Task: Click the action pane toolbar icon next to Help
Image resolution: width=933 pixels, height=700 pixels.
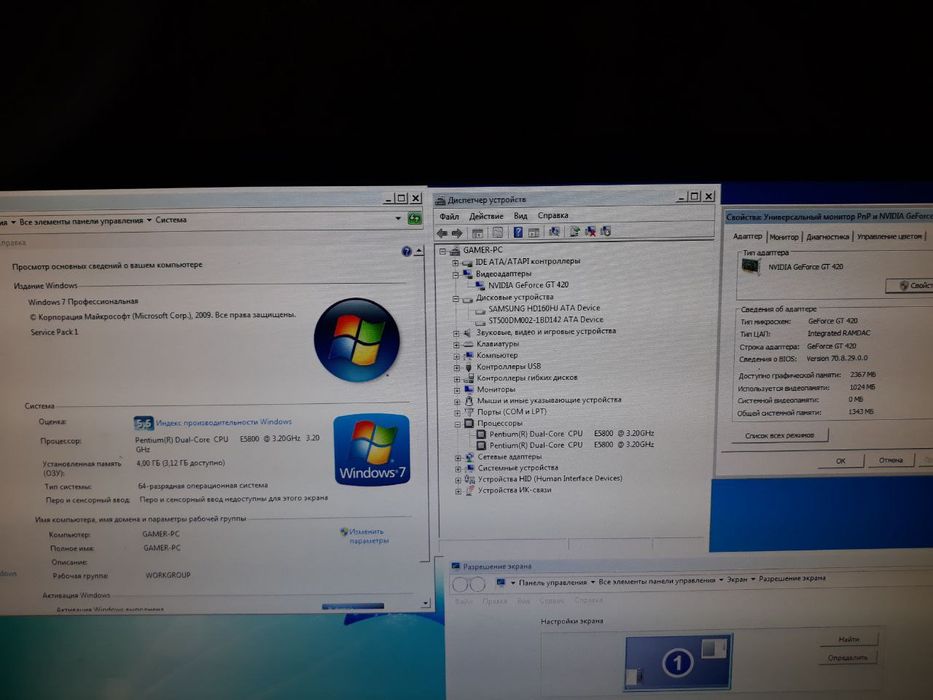Action: [x=534, y=232]
